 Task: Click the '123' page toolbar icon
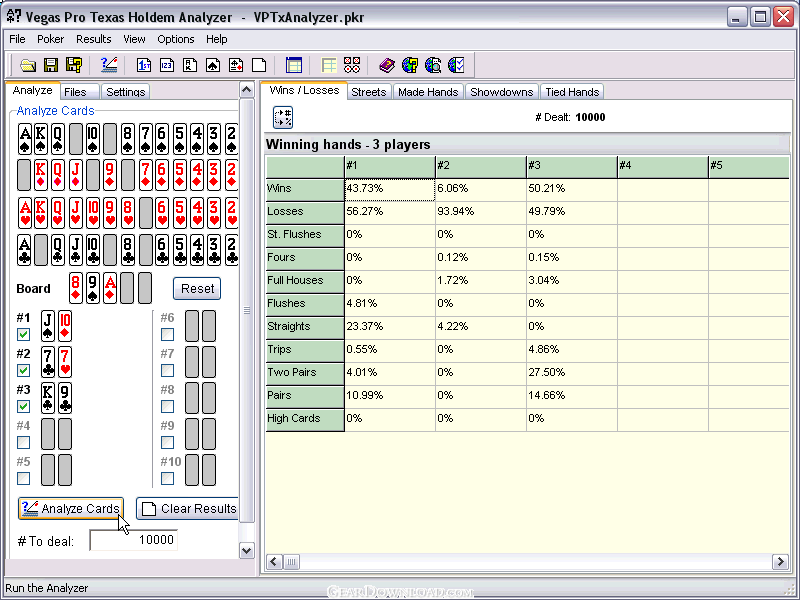167,65
